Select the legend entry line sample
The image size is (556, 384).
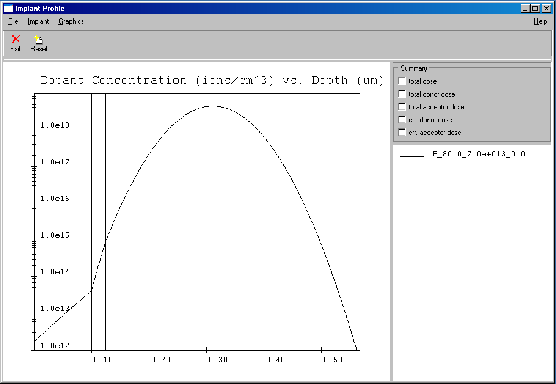pos(412,156)
